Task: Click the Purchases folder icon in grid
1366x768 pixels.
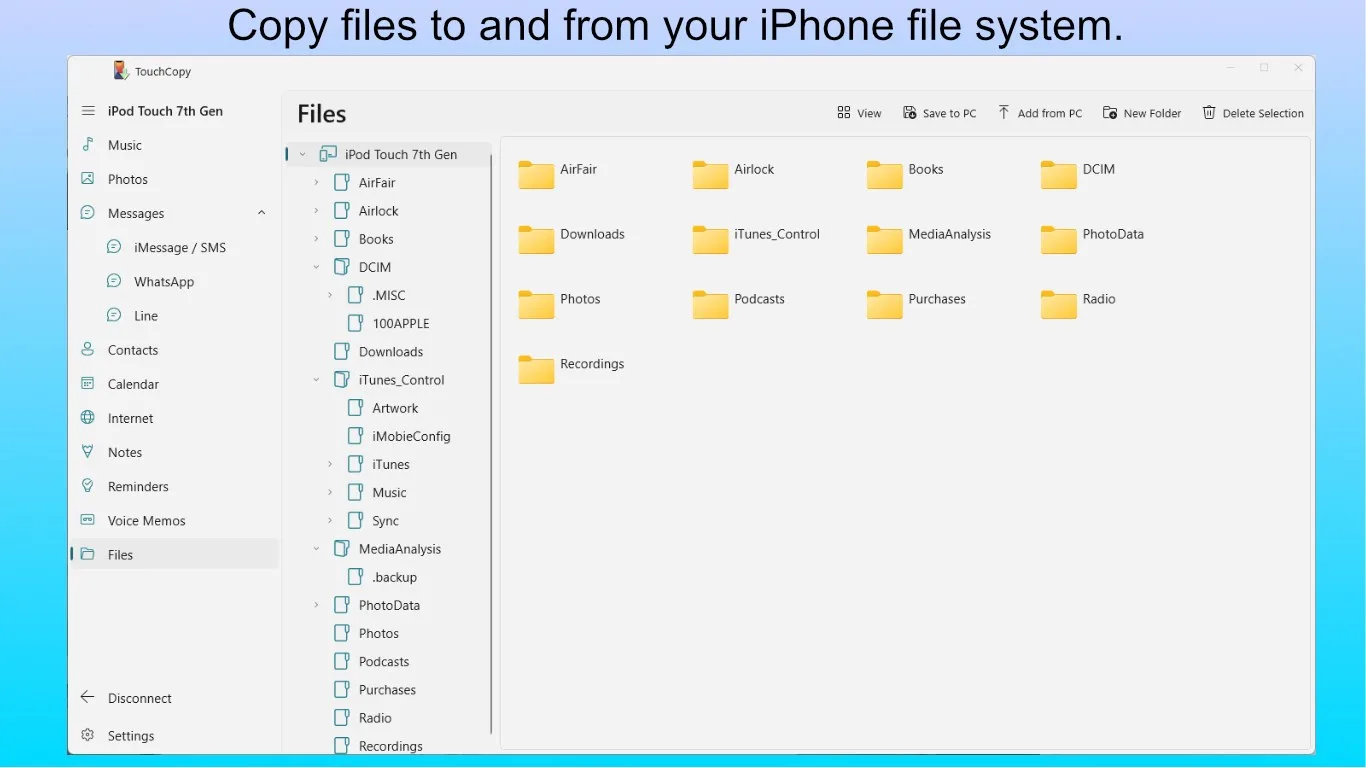Action: [884, 305]
